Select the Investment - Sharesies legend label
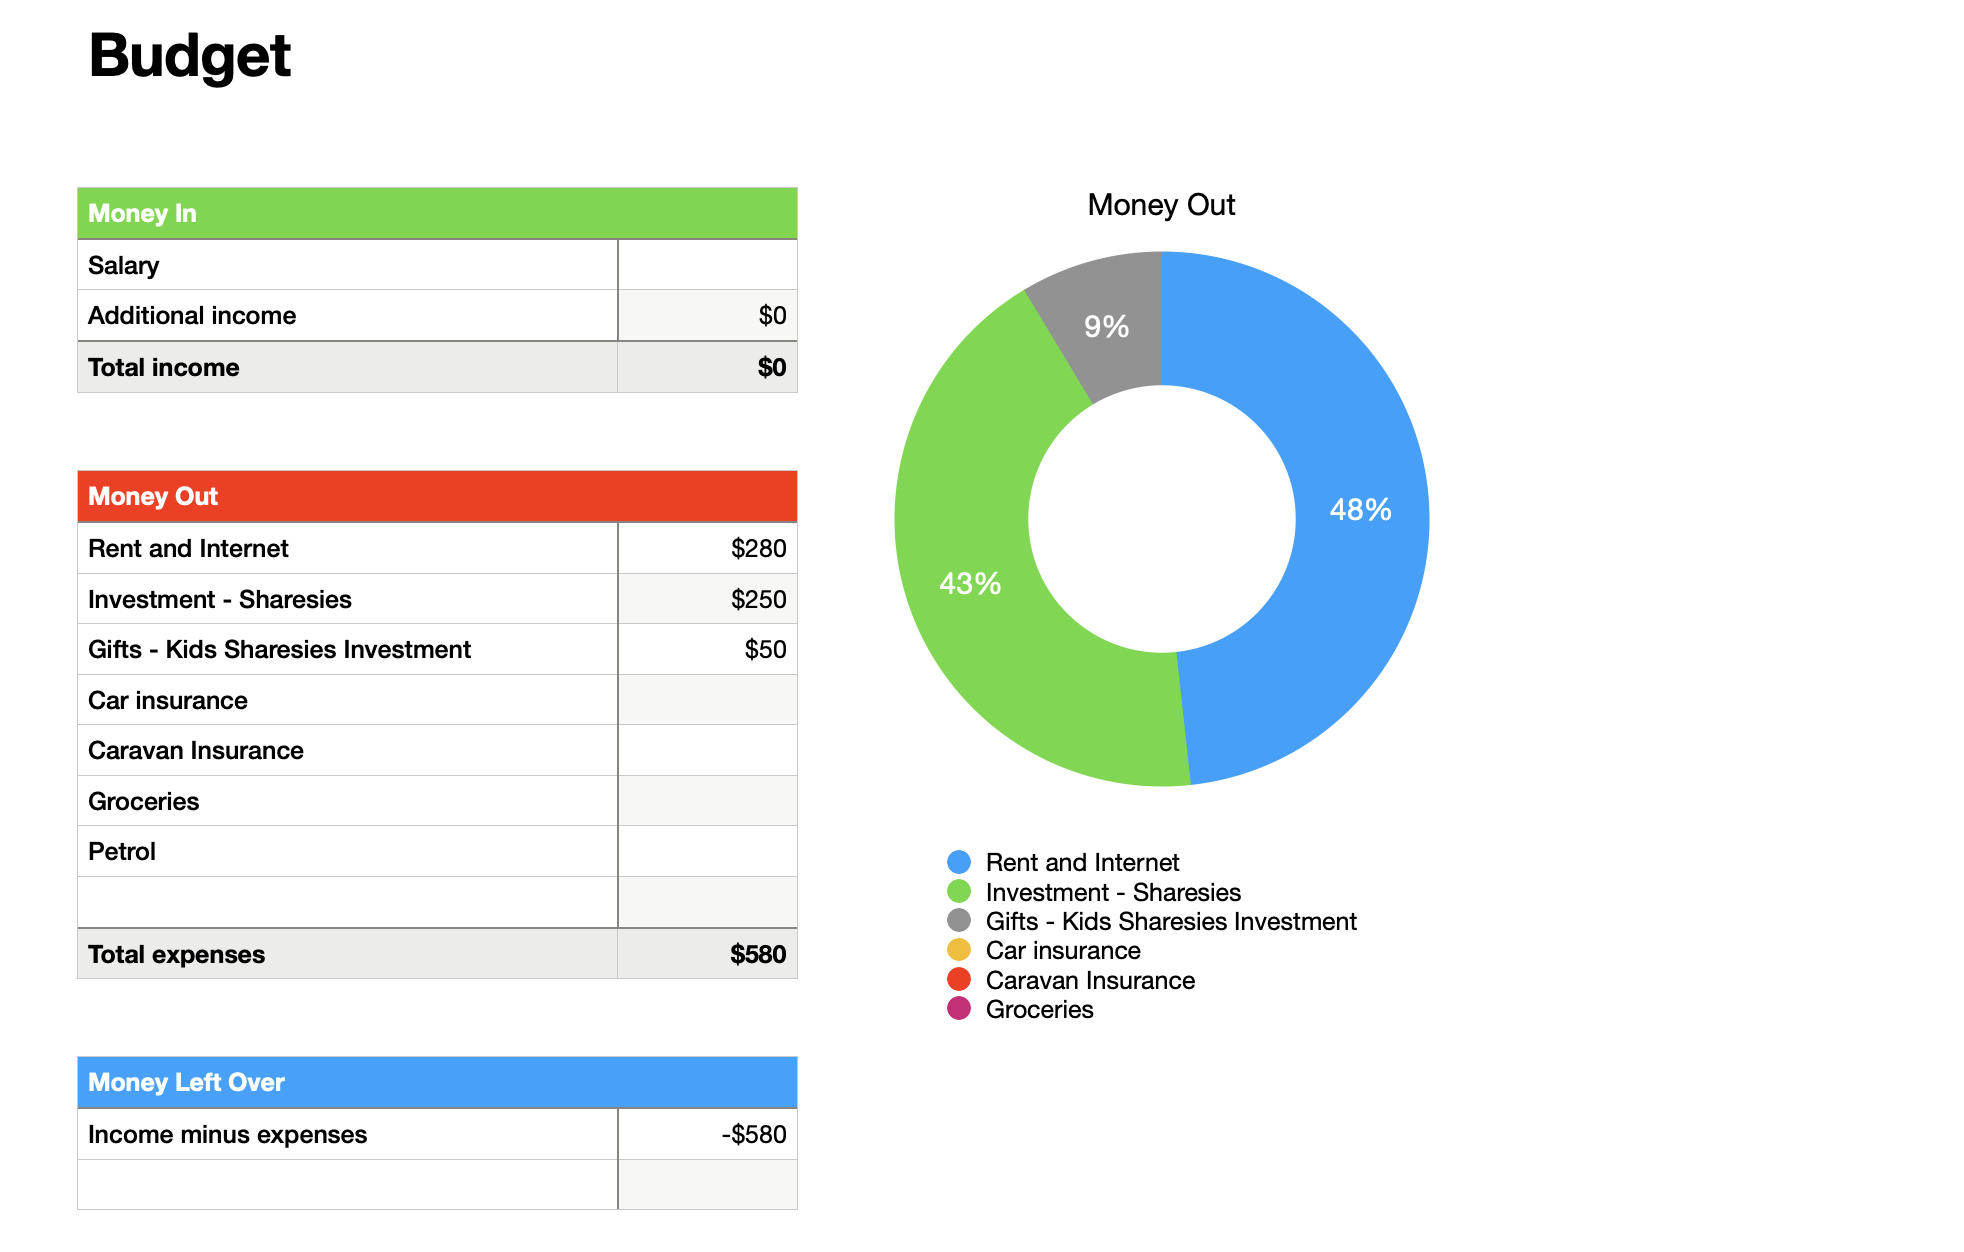1964x1252 pixels. (1113, 892)
